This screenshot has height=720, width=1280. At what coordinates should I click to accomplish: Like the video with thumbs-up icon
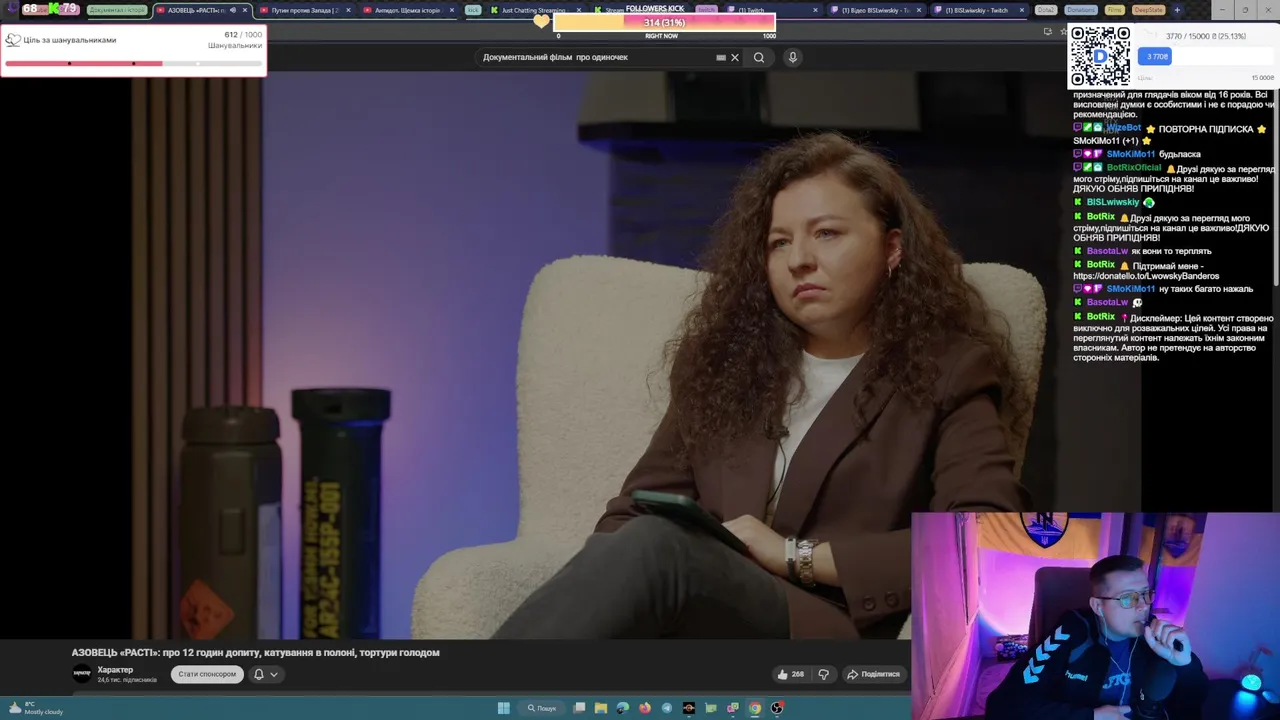click(x=791, y=674)
